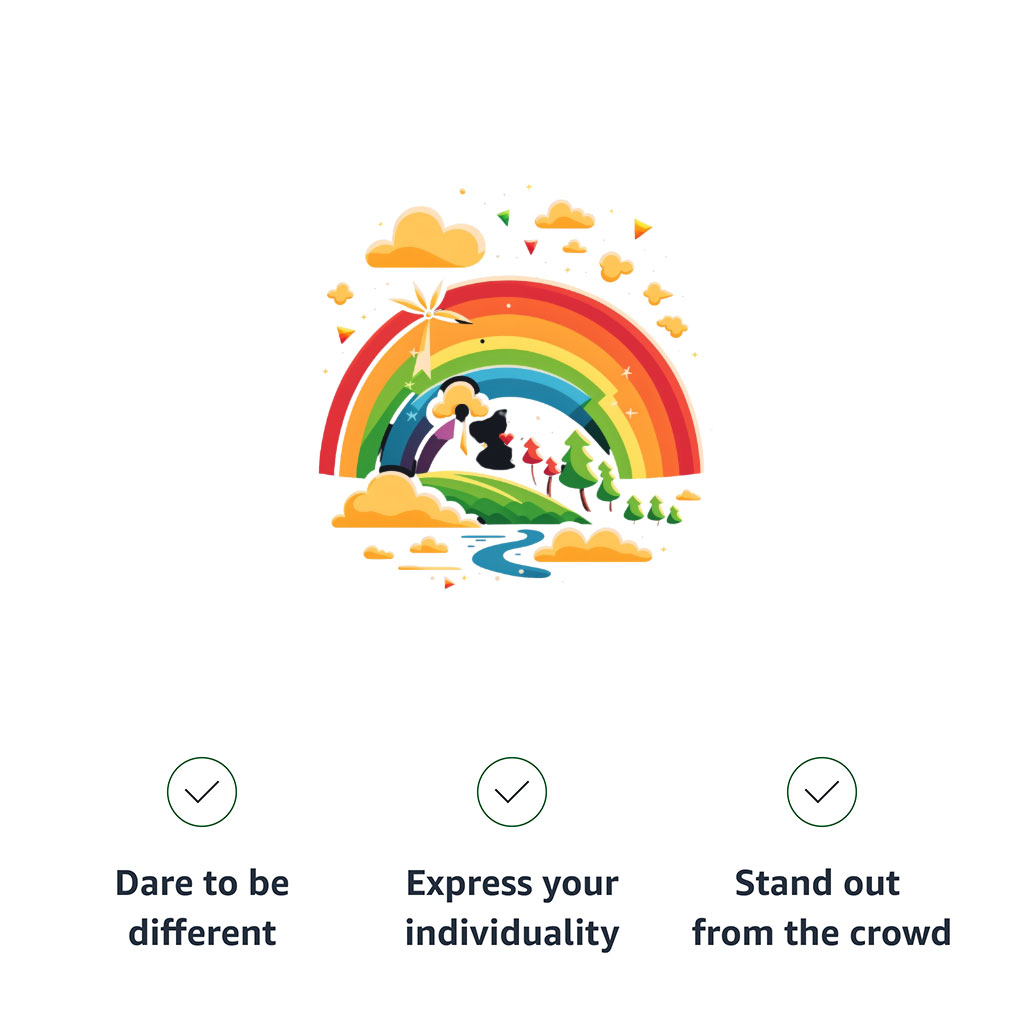Click the checkmark above "Dare to be different"

pos(202,792)
